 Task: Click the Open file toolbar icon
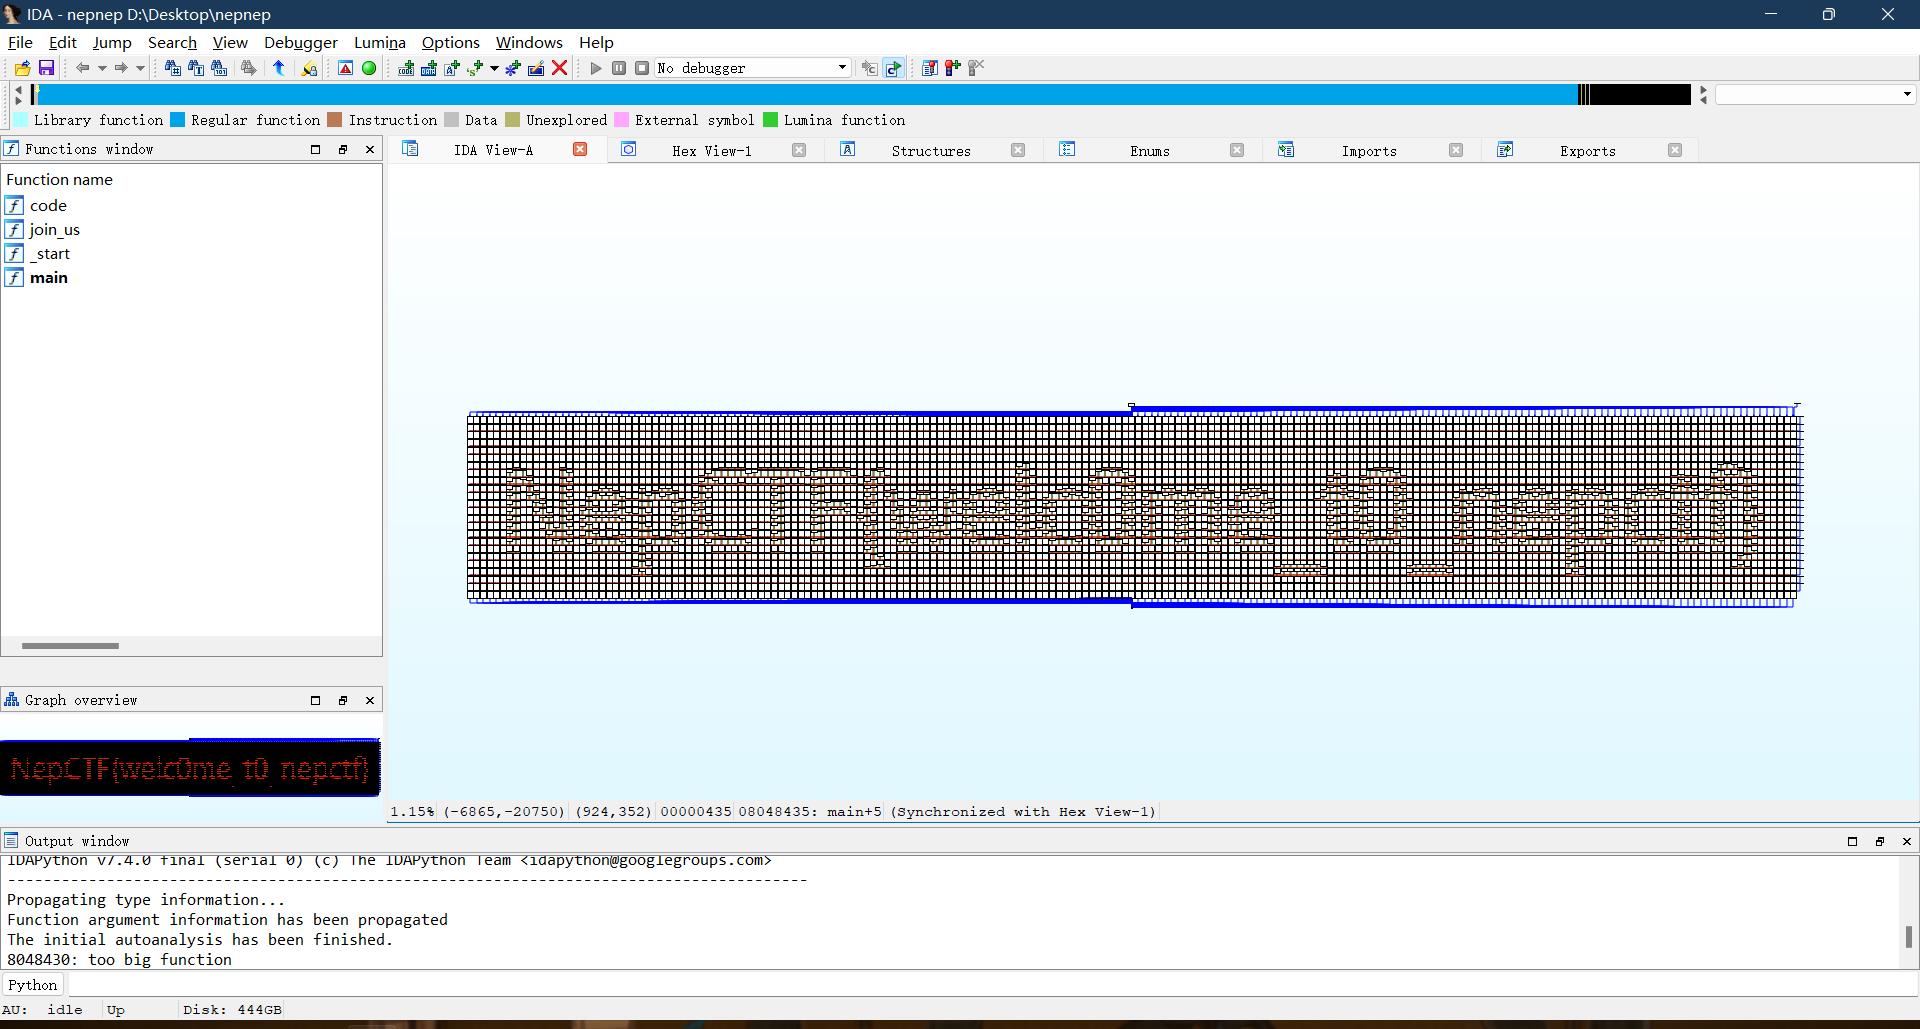point(22,68)
